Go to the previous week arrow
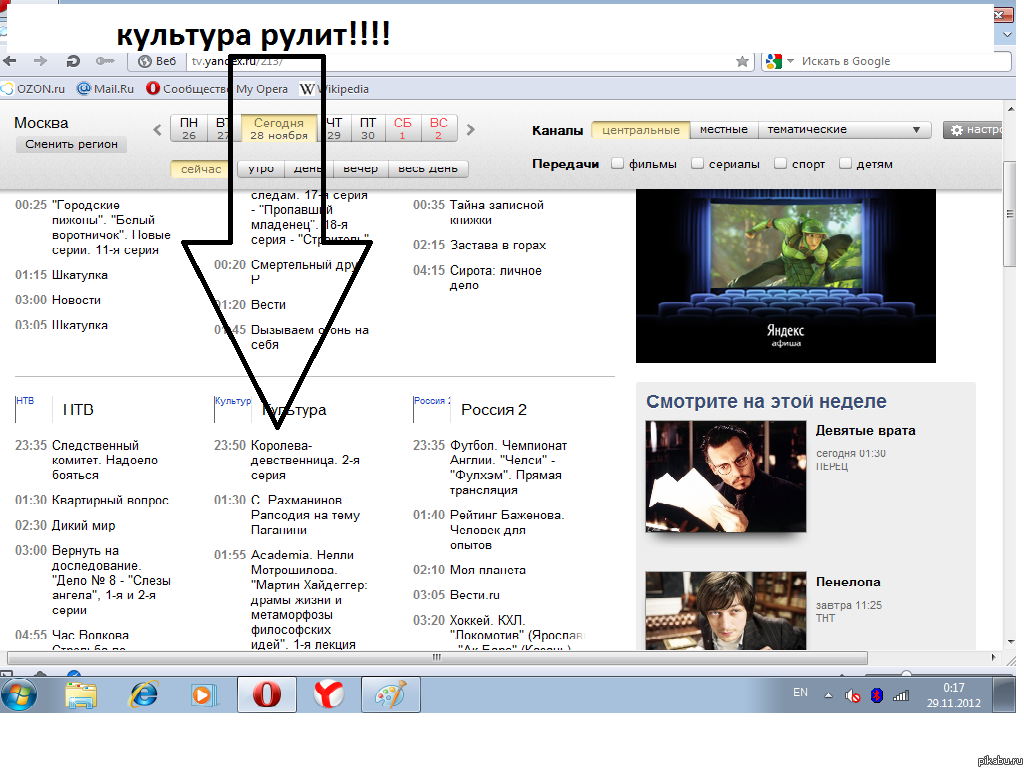 [157, 129]
